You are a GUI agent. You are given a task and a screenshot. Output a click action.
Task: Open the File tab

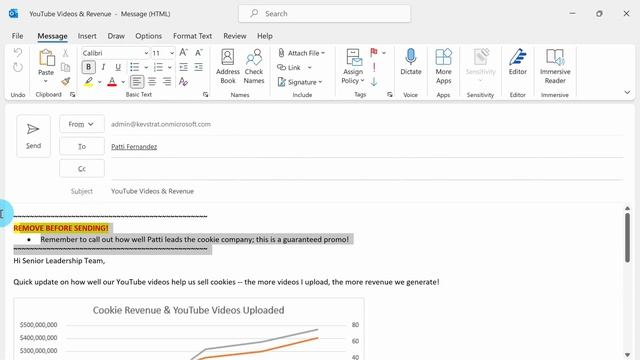18,36
